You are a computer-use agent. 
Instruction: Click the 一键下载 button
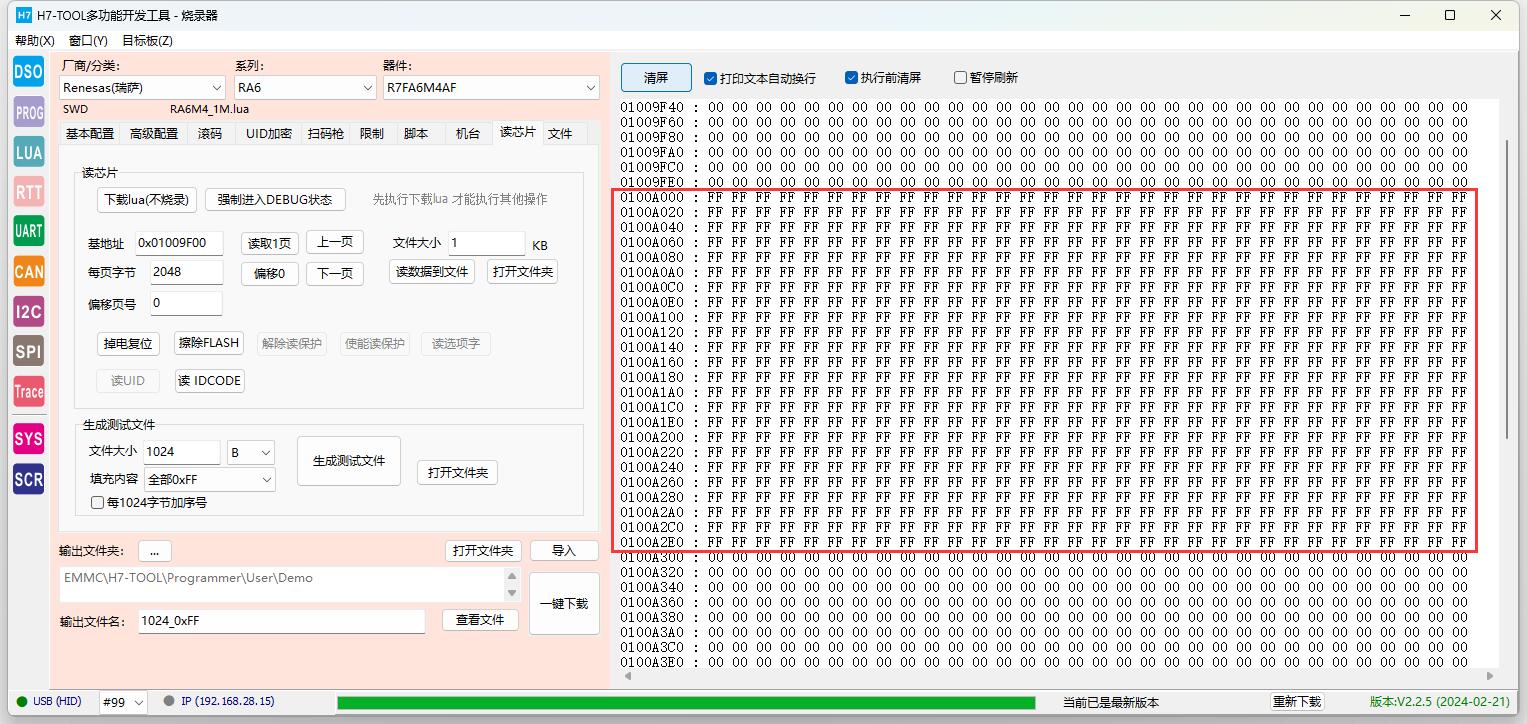click(x=564, y=604)
